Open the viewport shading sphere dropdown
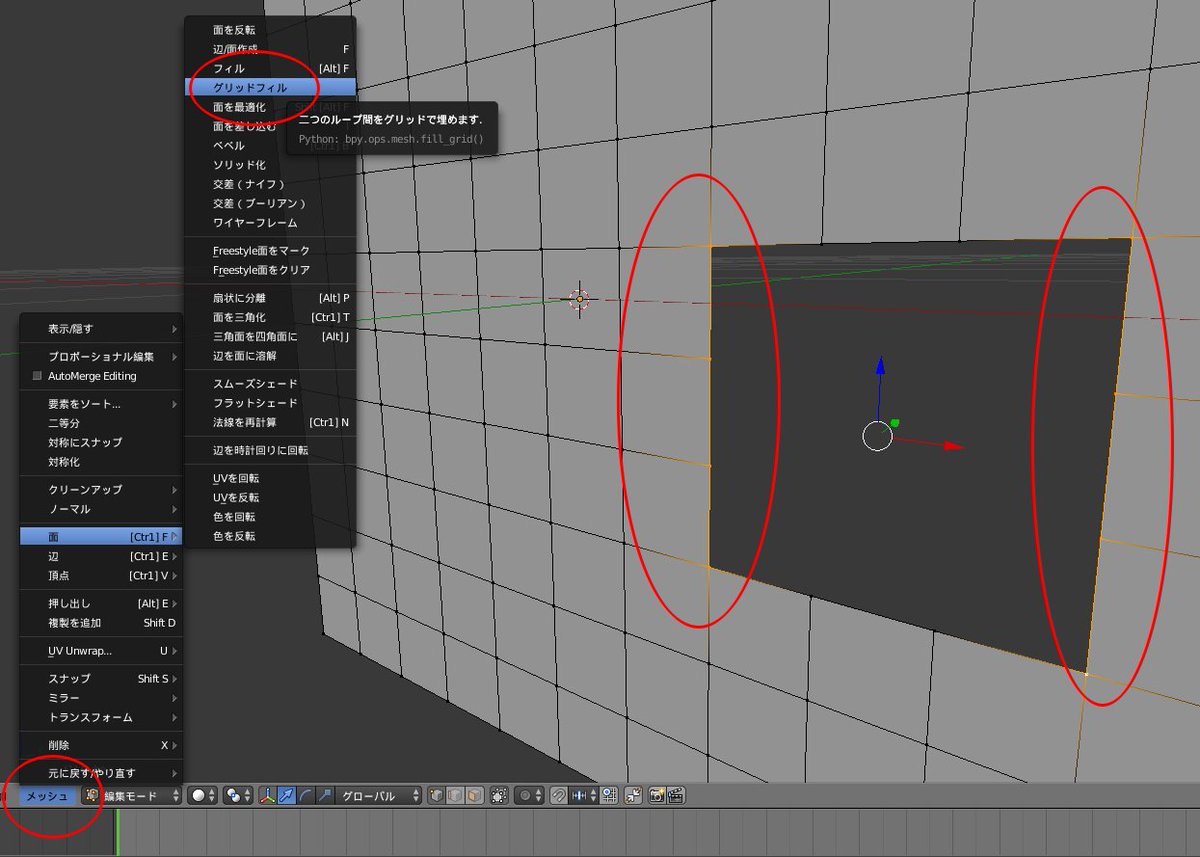This screenshot has width=1200, height=857. [x=204, y=796]
